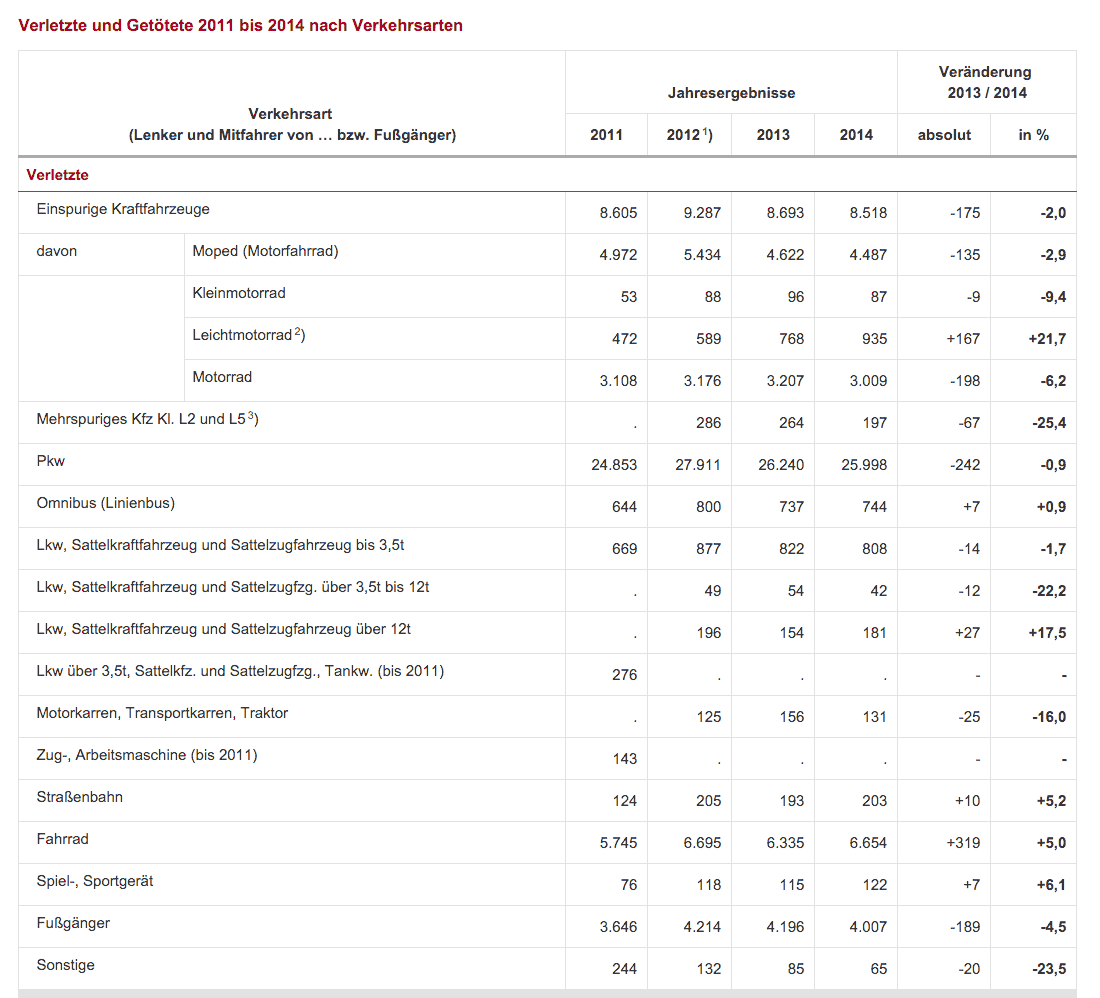
Task: Click the '2014' column header
Action: [855, 134]
